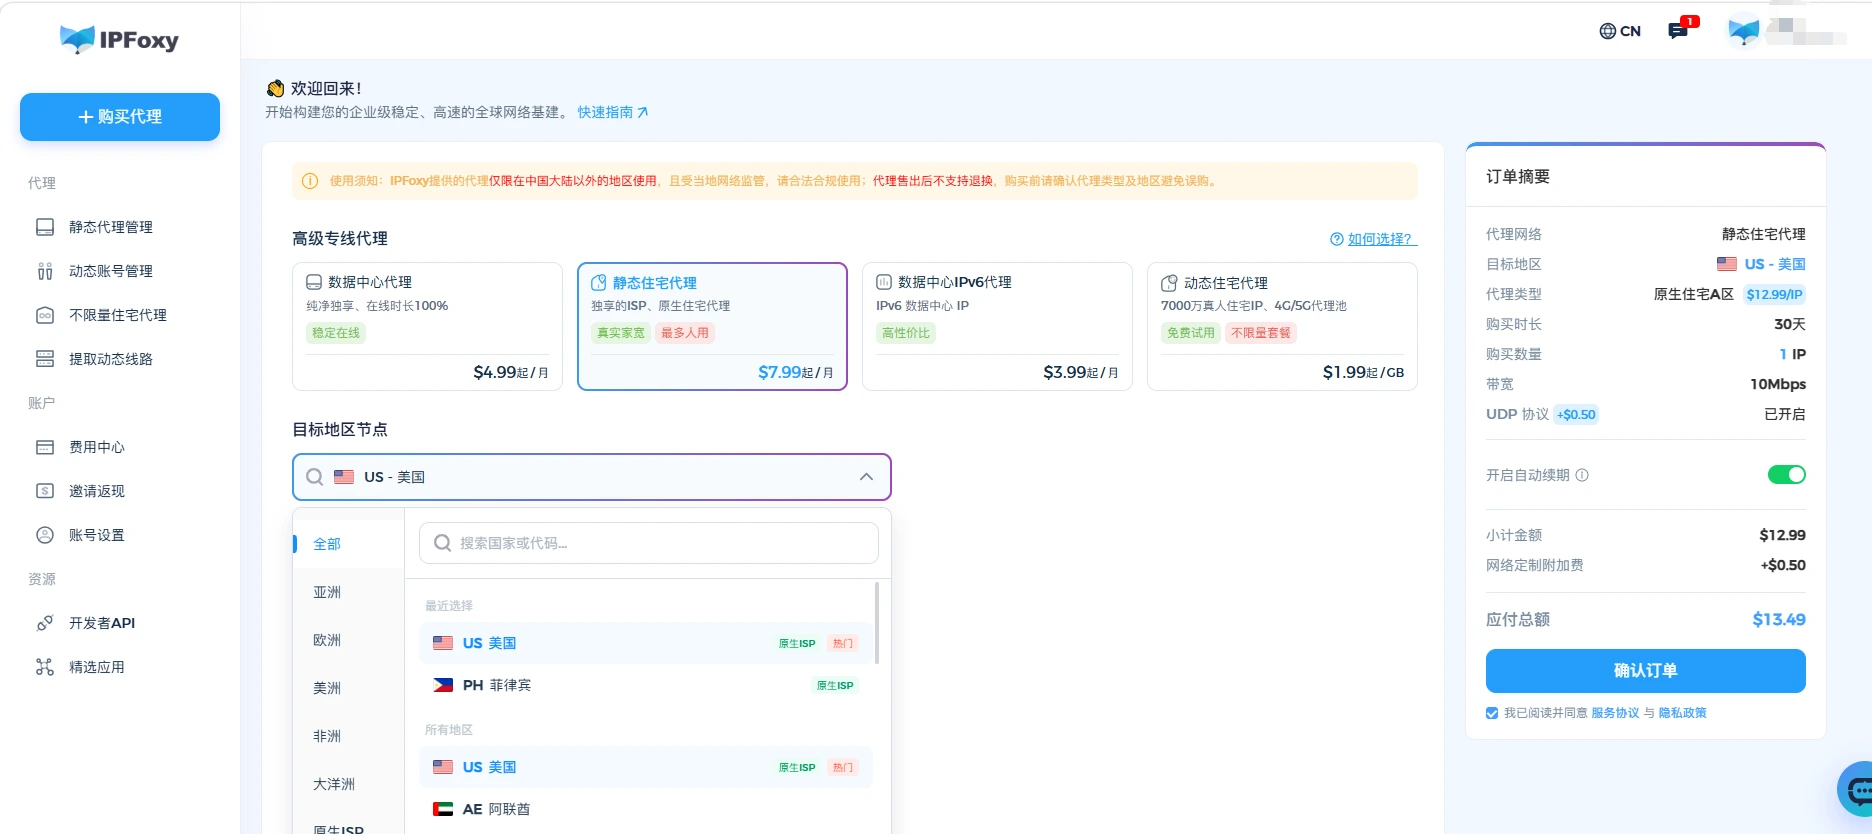Open the 开发者API sidebar icon

point(45,623)
